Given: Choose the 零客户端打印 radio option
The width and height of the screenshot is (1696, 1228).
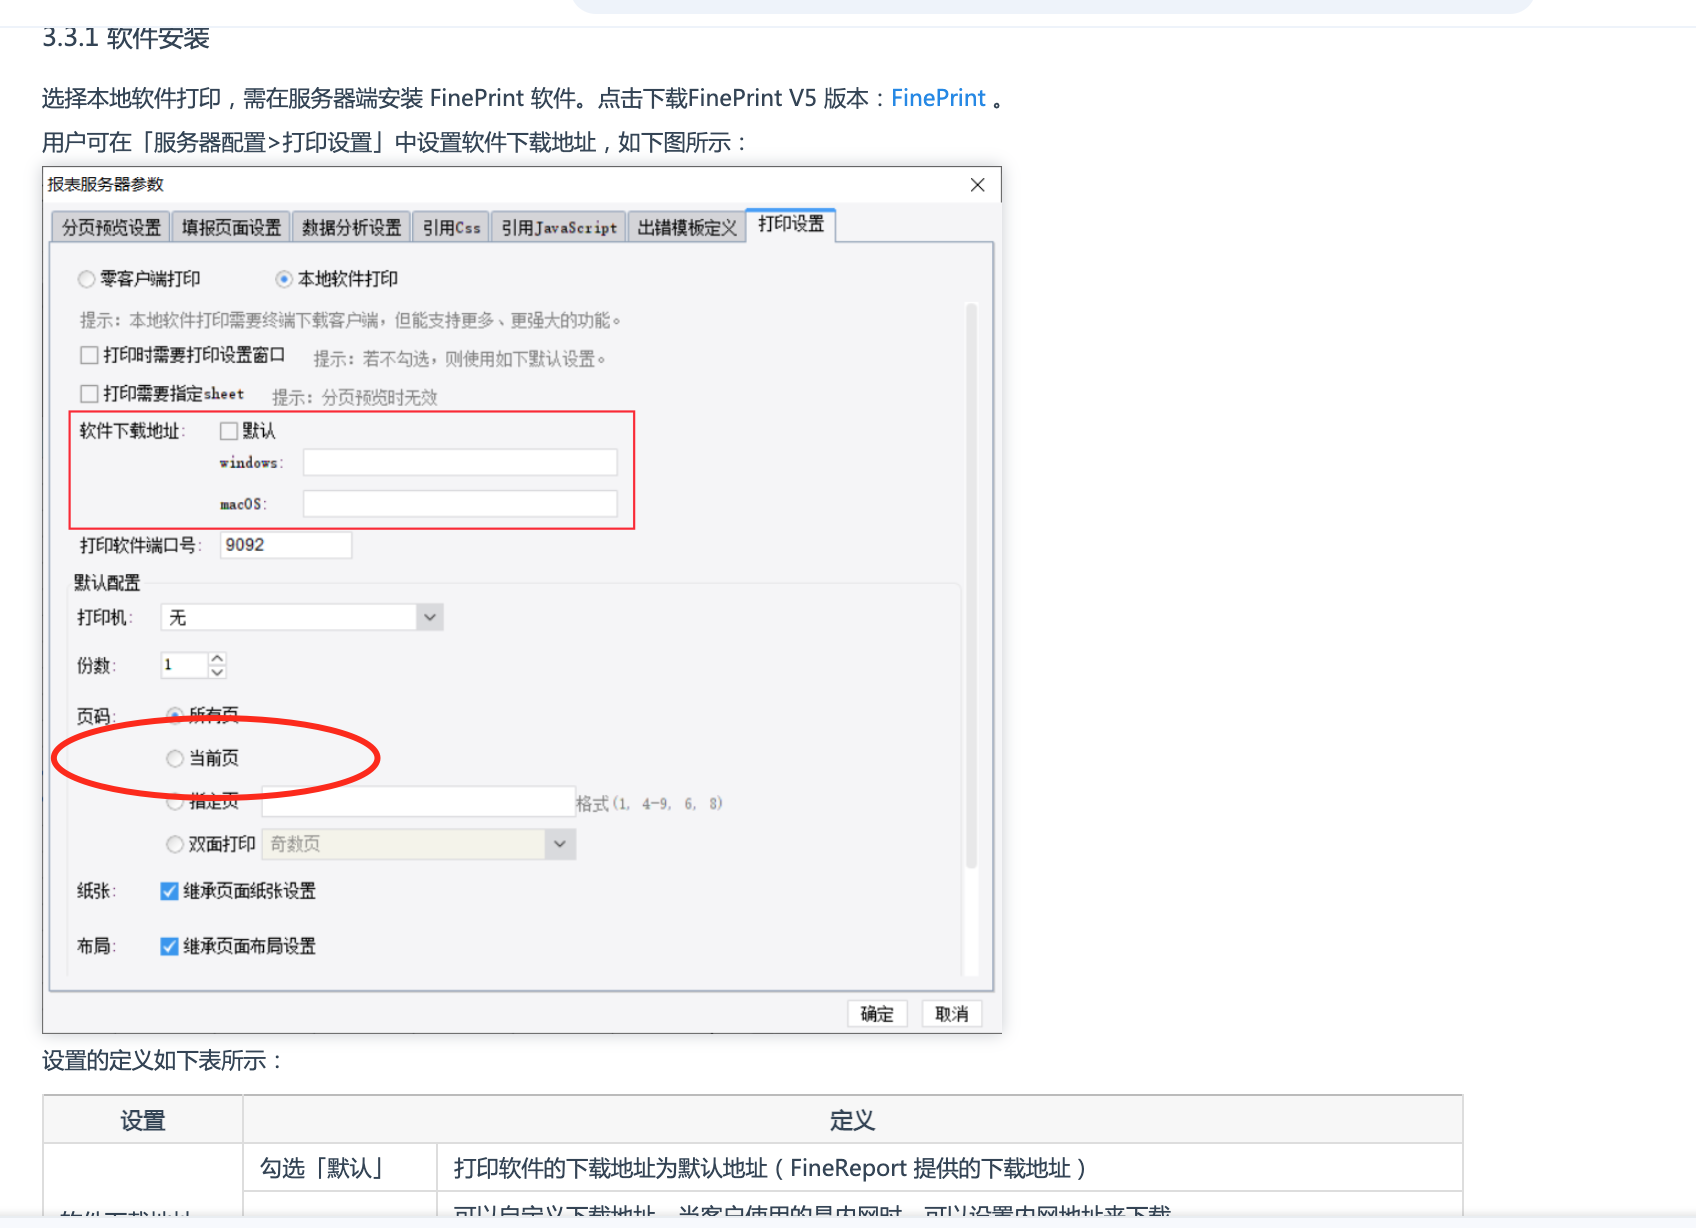Looking at the screenshot, I should coord(87,279).
